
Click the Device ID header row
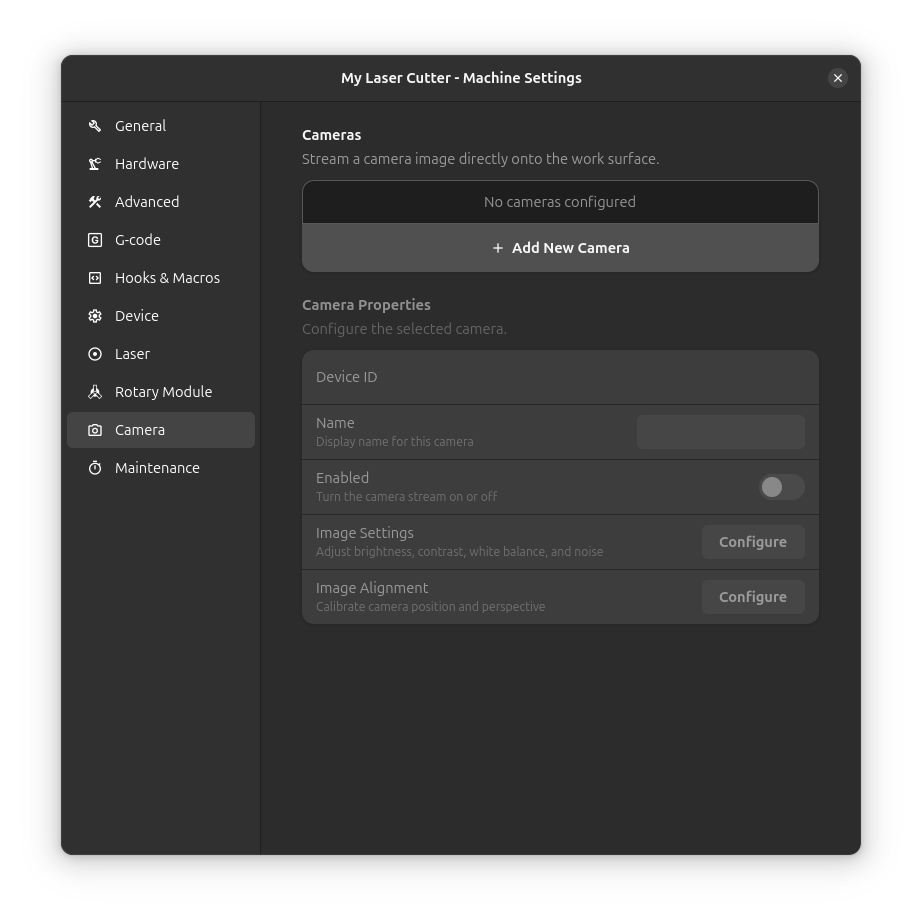click(560, 377)
